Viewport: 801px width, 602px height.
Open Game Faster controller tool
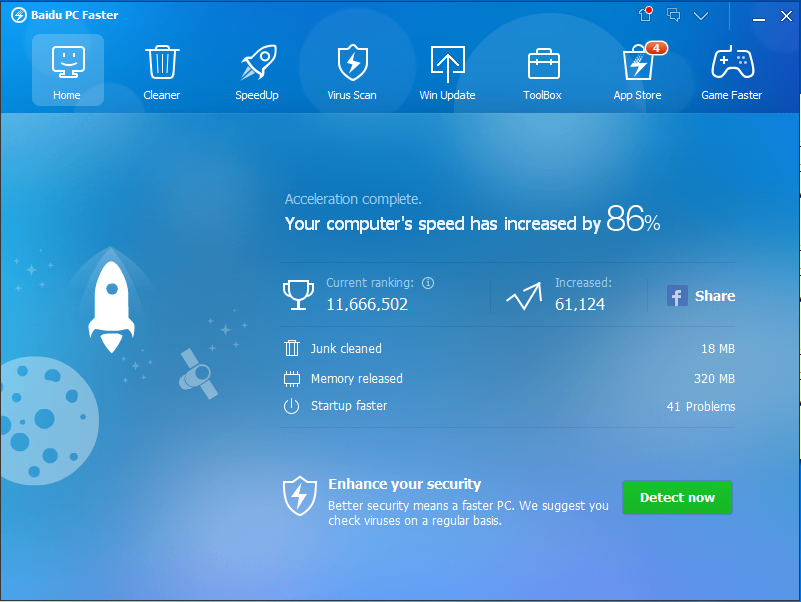732,73
